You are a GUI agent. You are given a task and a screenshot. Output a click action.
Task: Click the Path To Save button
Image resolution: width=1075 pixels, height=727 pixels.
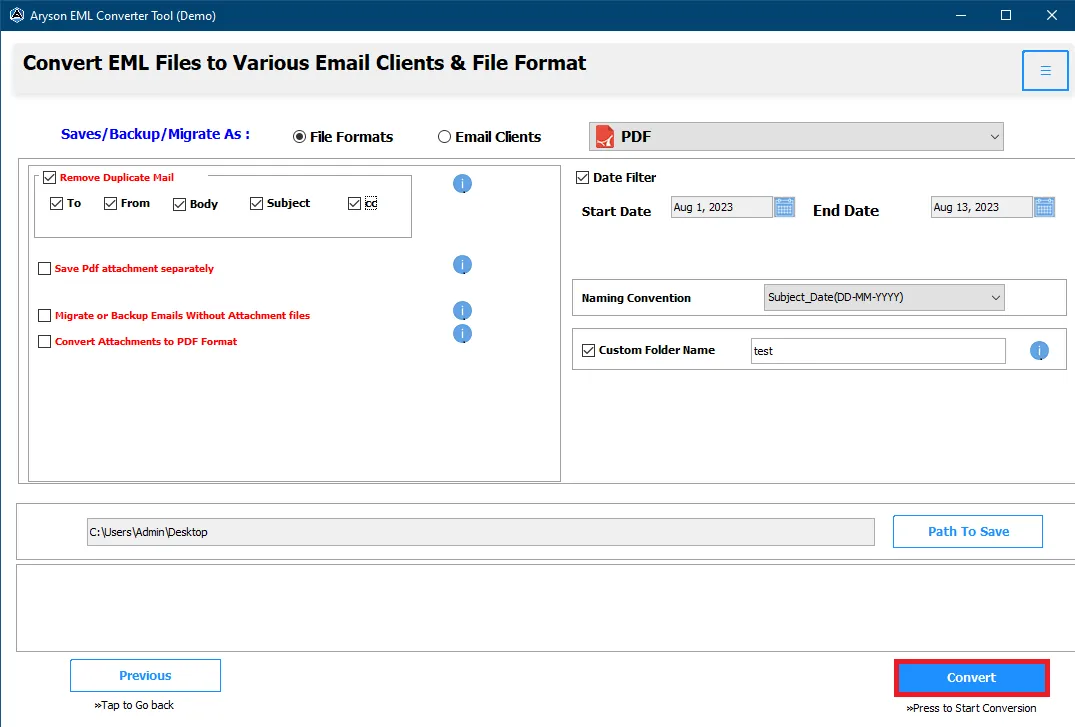(x=967, y=532)
